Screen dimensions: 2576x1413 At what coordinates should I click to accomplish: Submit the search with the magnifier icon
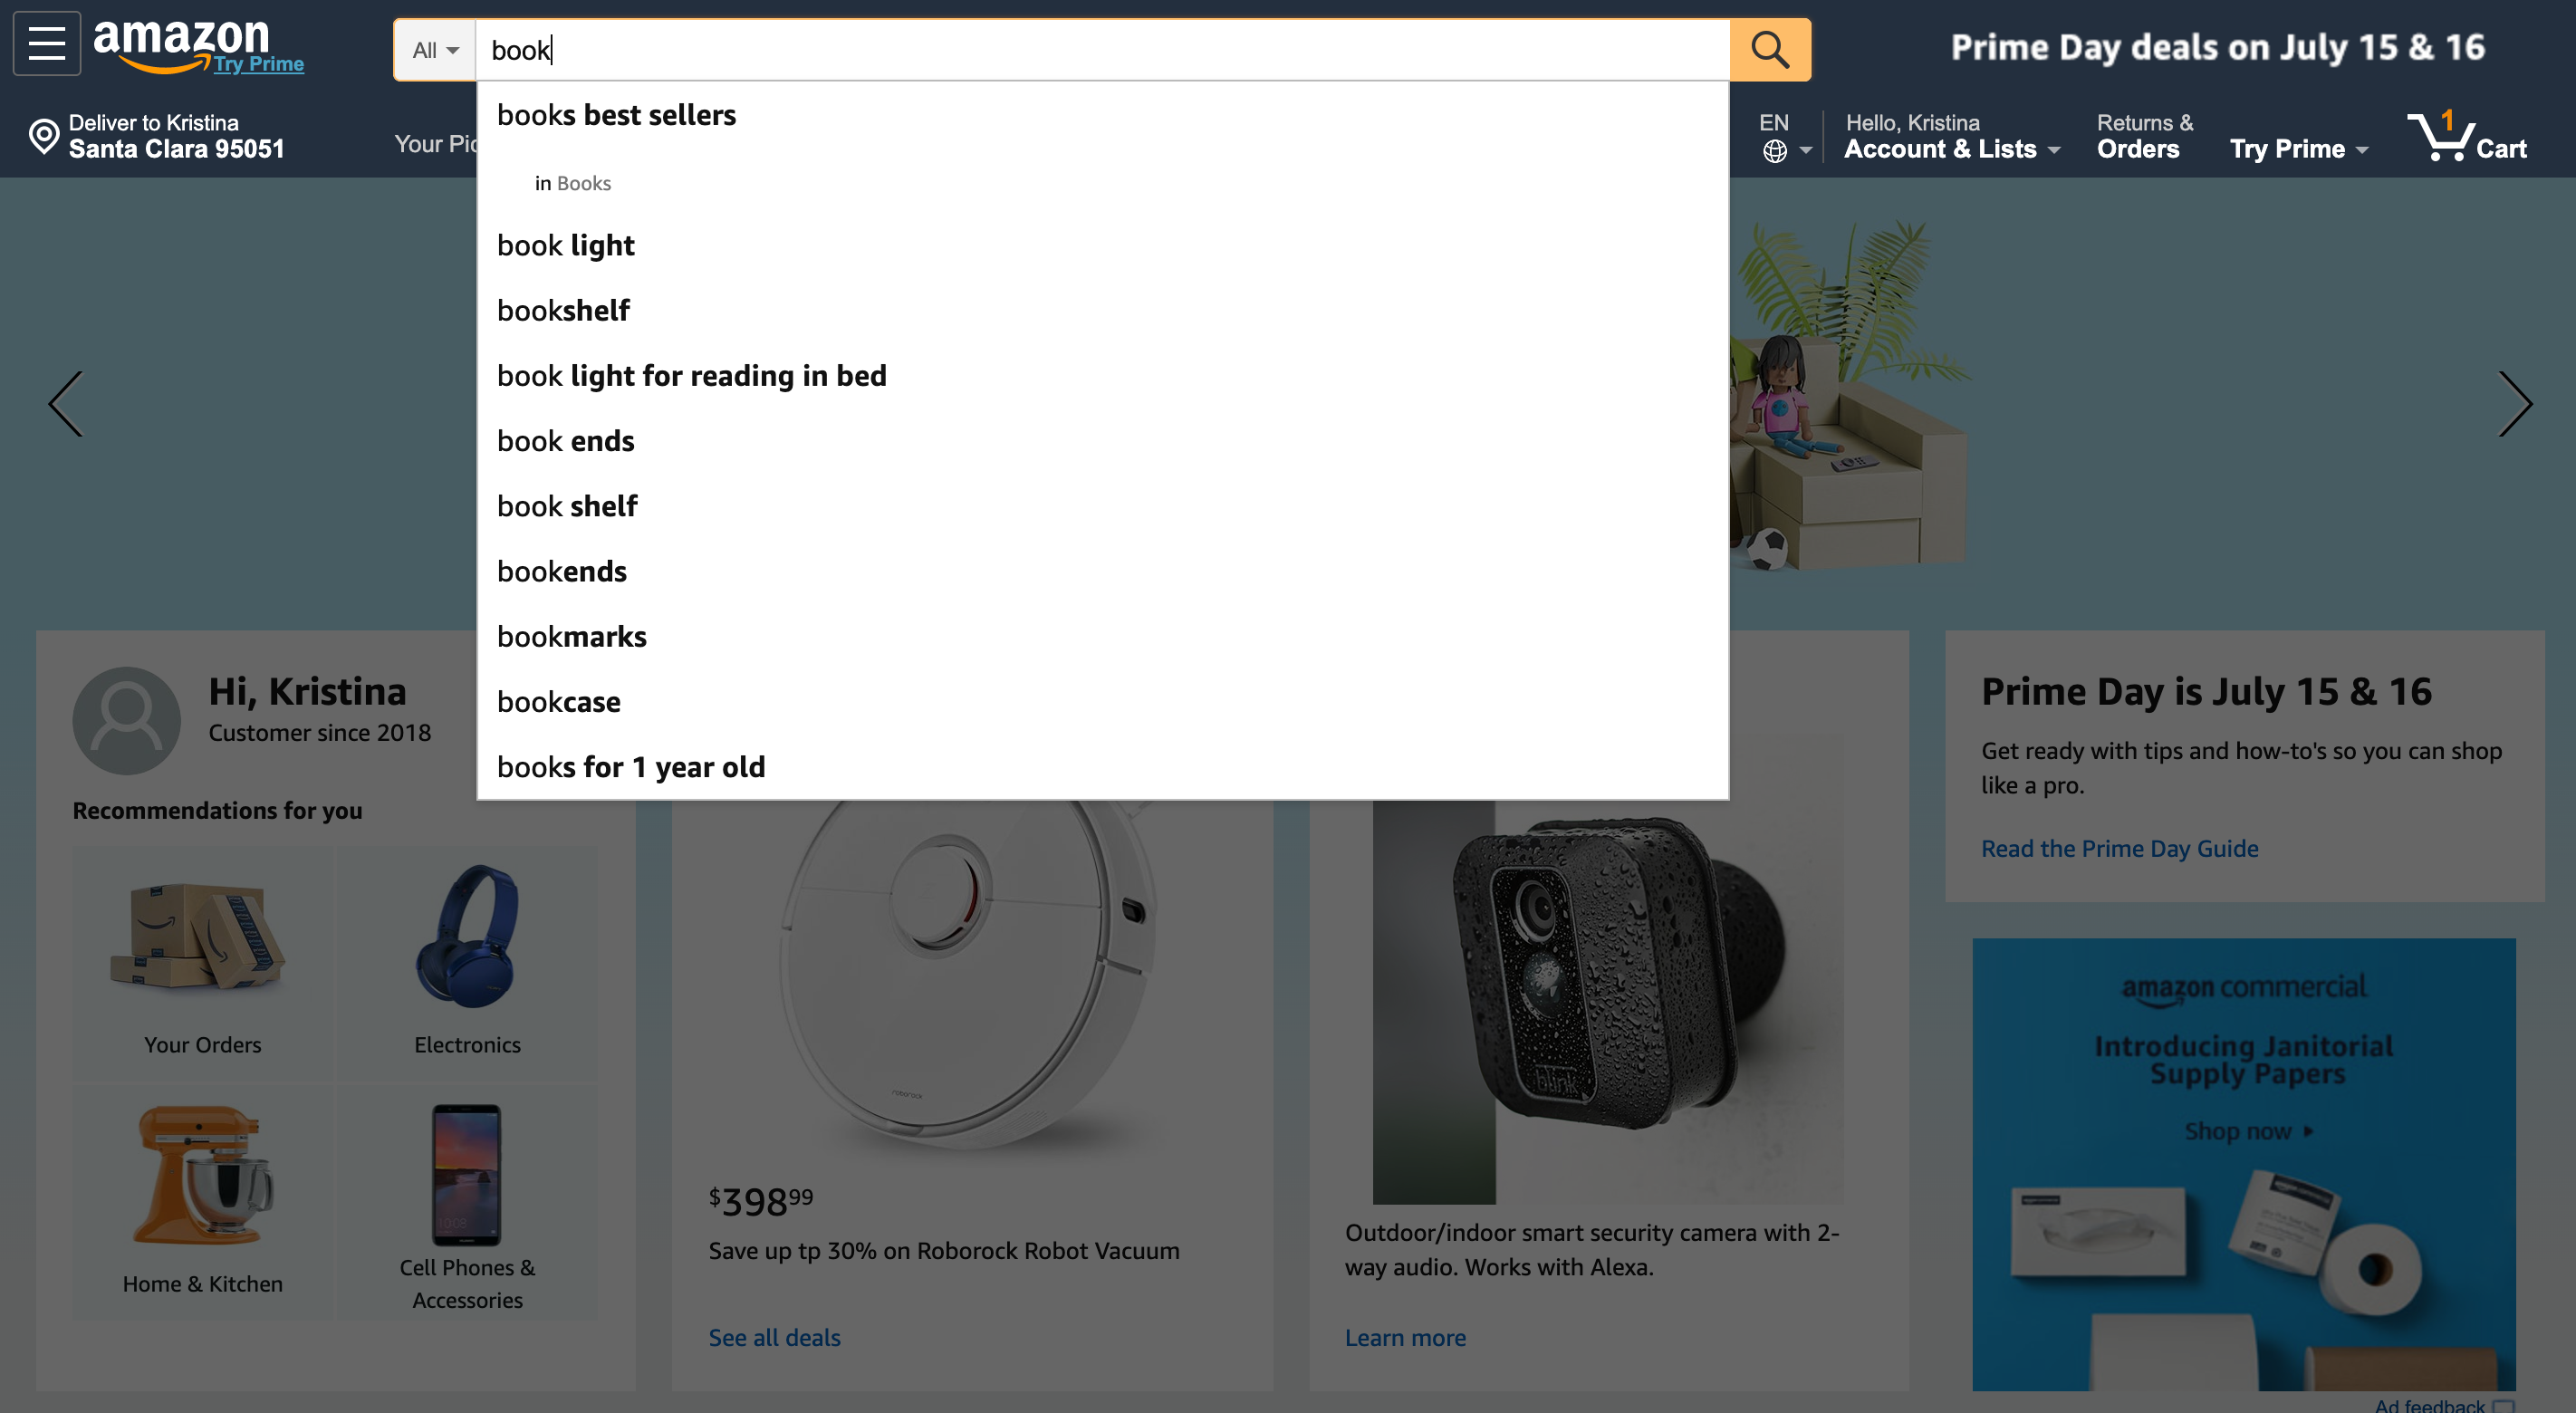tap(1769, 49)
